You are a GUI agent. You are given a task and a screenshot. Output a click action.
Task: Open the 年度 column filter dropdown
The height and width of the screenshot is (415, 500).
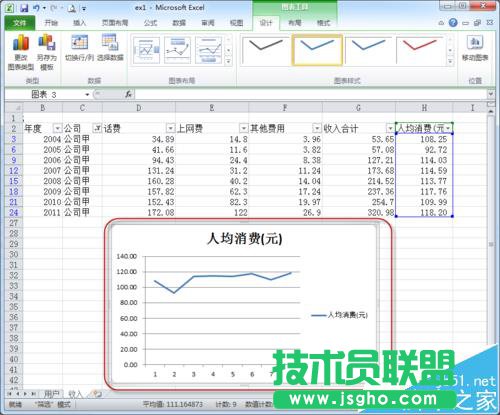[x=58, y=128]
